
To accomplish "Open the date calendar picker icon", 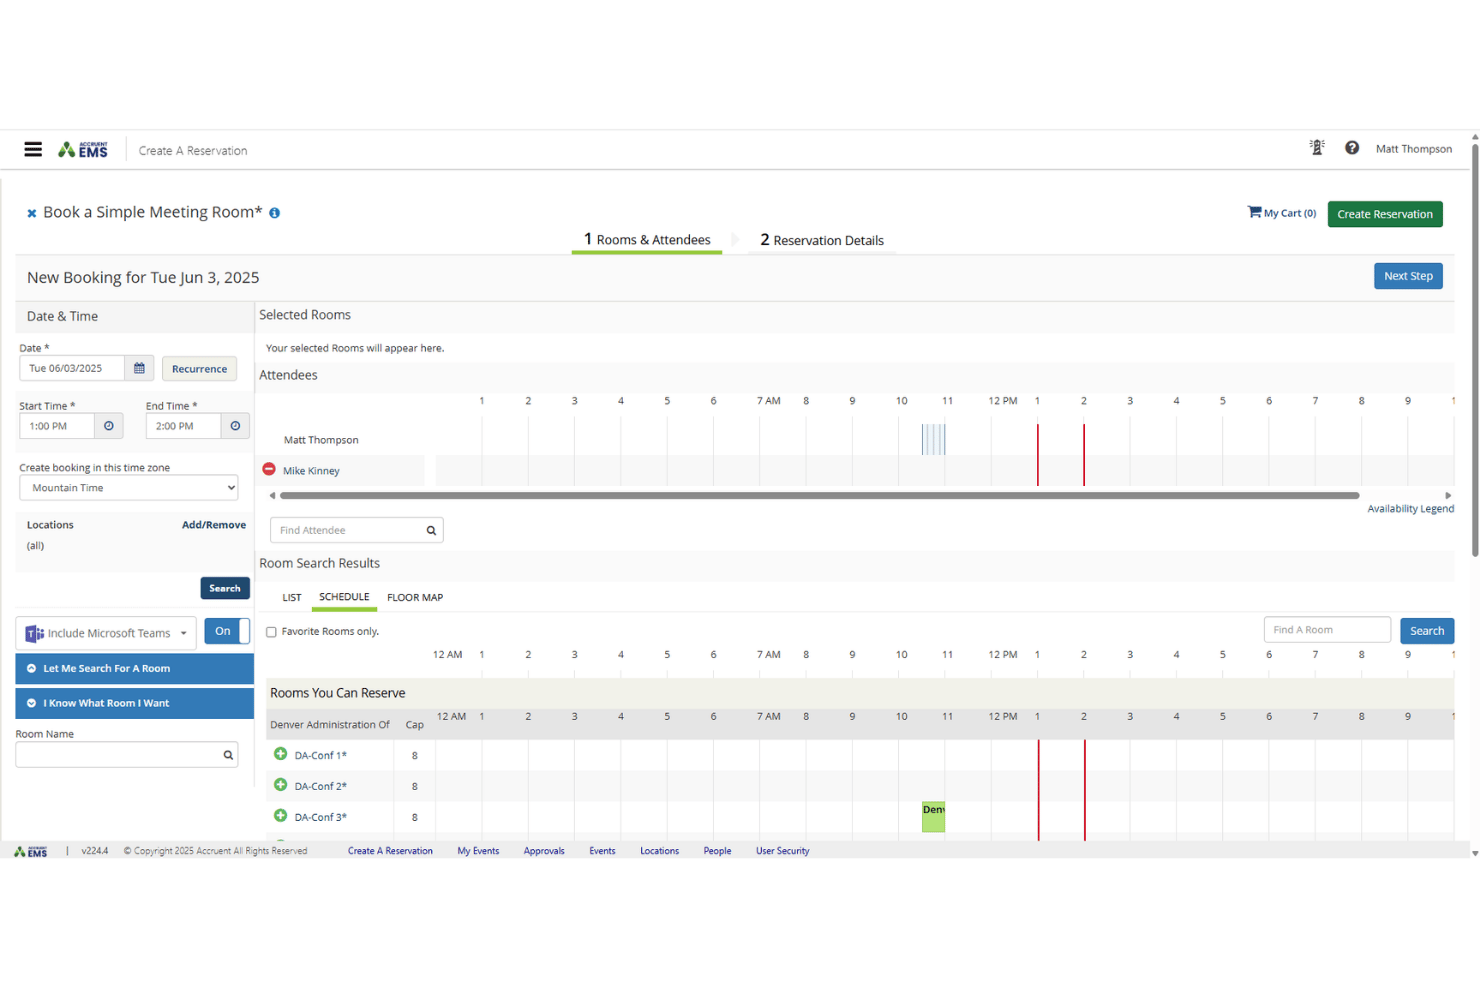I will coord(139,368).
